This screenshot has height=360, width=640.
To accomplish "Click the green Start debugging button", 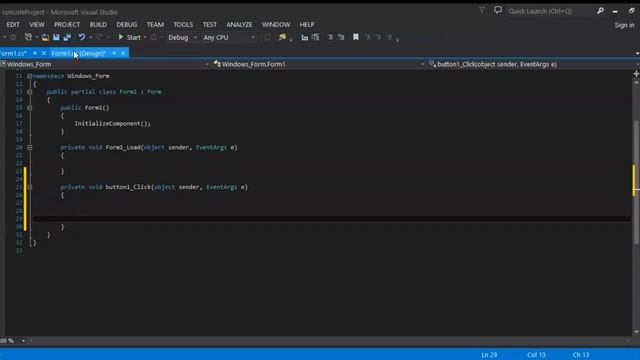I will tap(129, 37).
